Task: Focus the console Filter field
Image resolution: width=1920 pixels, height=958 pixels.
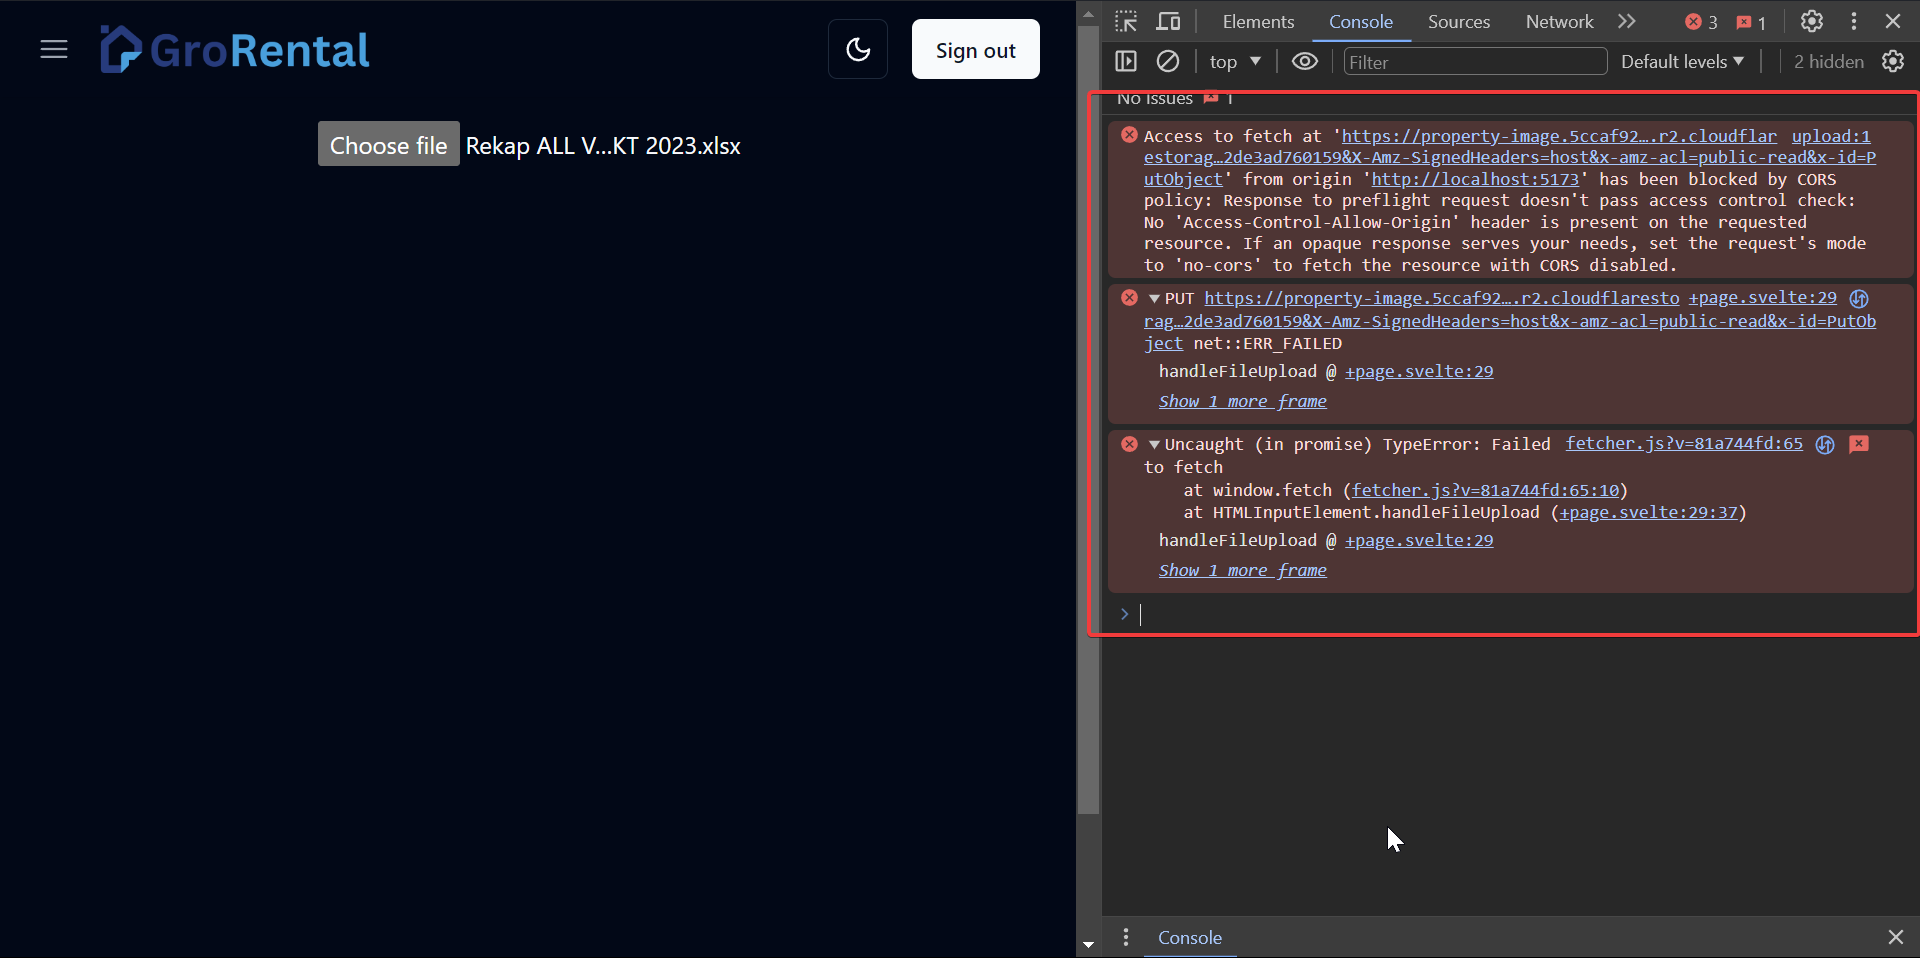Action: click(1475, 62)
